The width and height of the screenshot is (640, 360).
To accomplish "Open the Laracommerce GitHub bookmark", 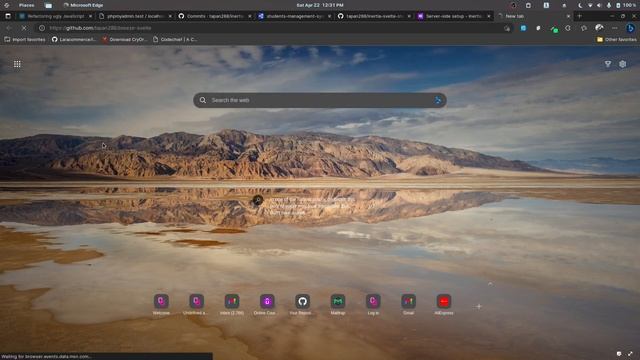I will [73, 40].
